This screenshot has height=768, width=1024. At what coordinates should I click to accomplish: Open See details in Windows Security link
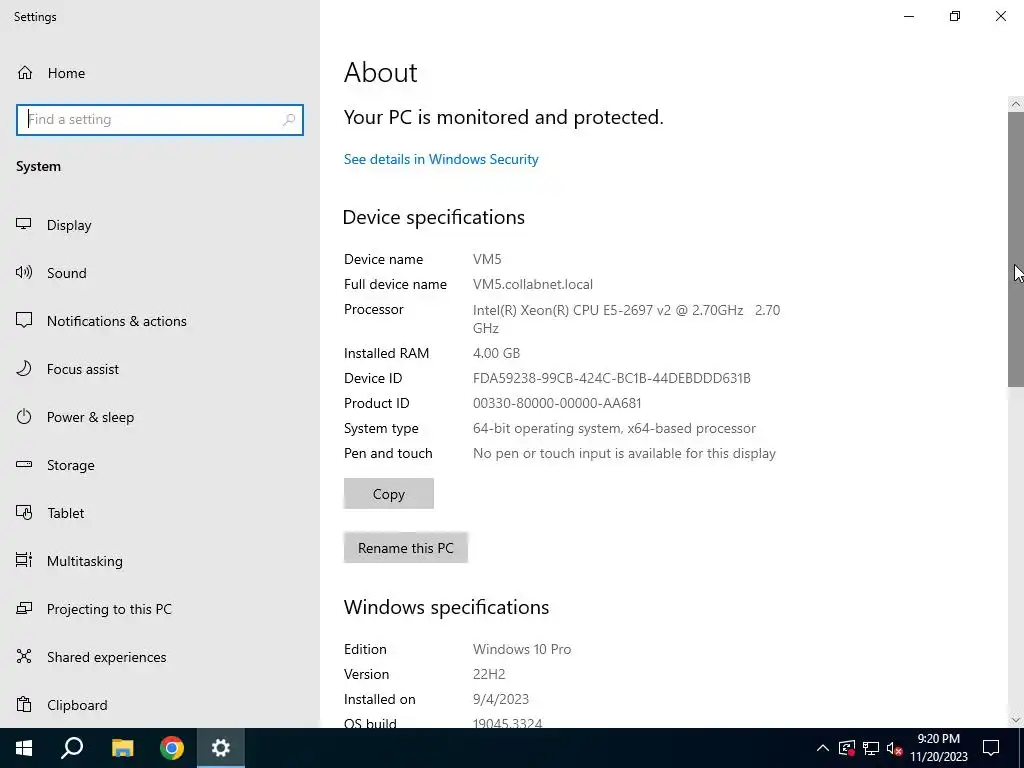(441, 159)
